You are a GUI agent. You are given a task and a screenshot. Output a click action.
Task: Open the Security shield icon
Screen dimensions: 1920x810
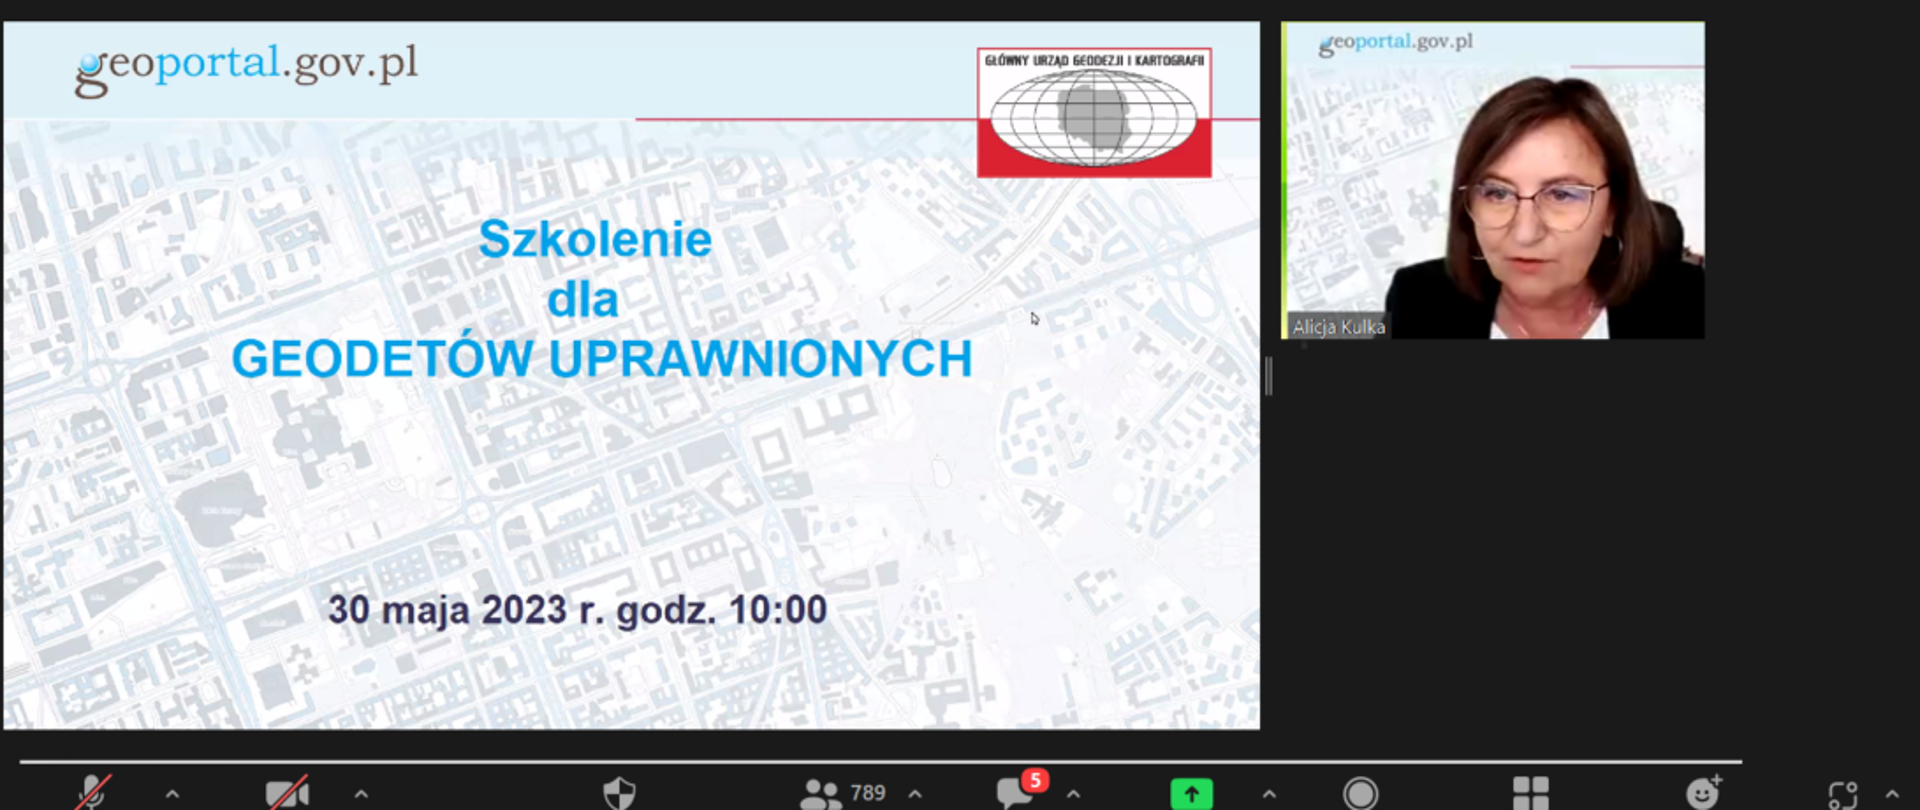(x=619, y=794)
